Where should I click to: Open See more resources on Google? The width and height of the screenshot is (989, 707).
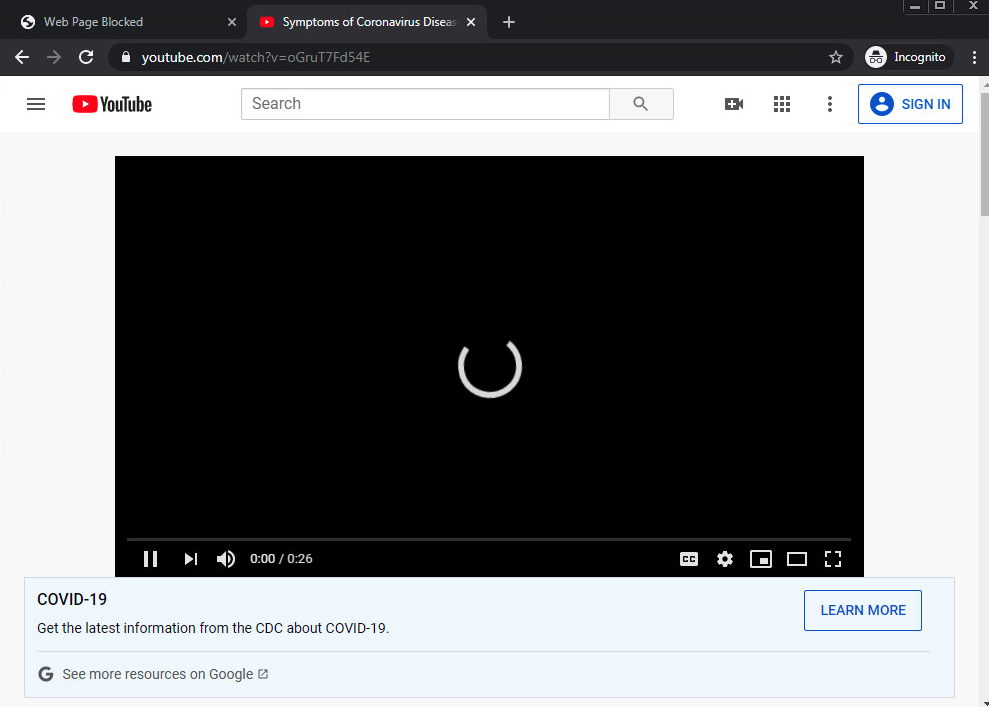coord(155,673)
